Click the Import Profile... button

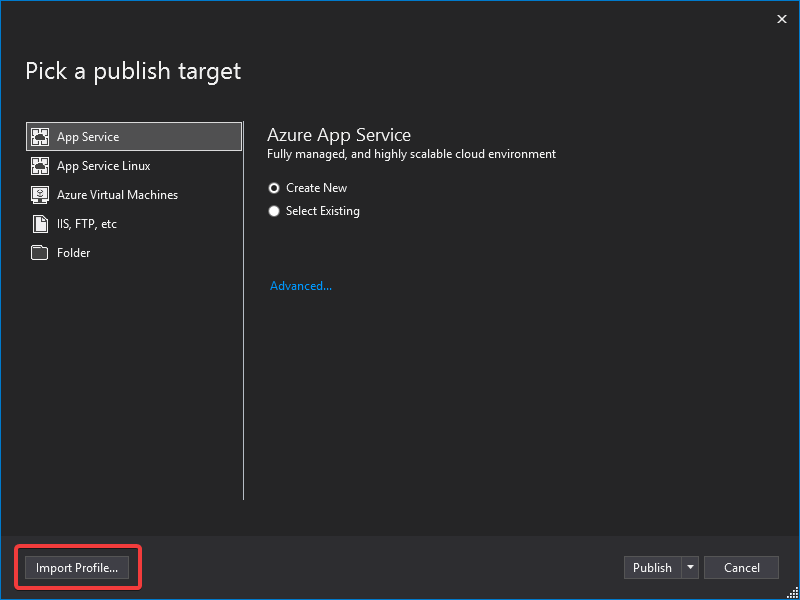[77, 568]
